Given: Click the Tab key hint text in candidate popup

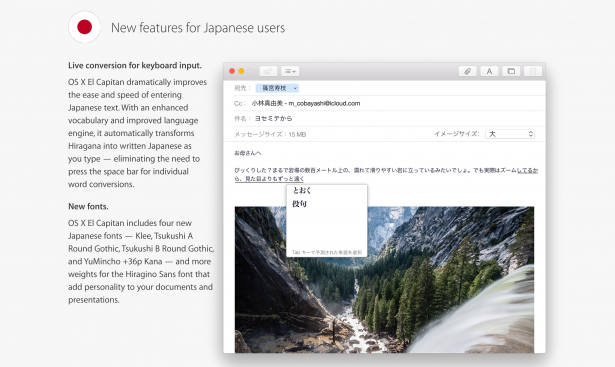Looking at the screenshot, I should (x=327, y=252).
